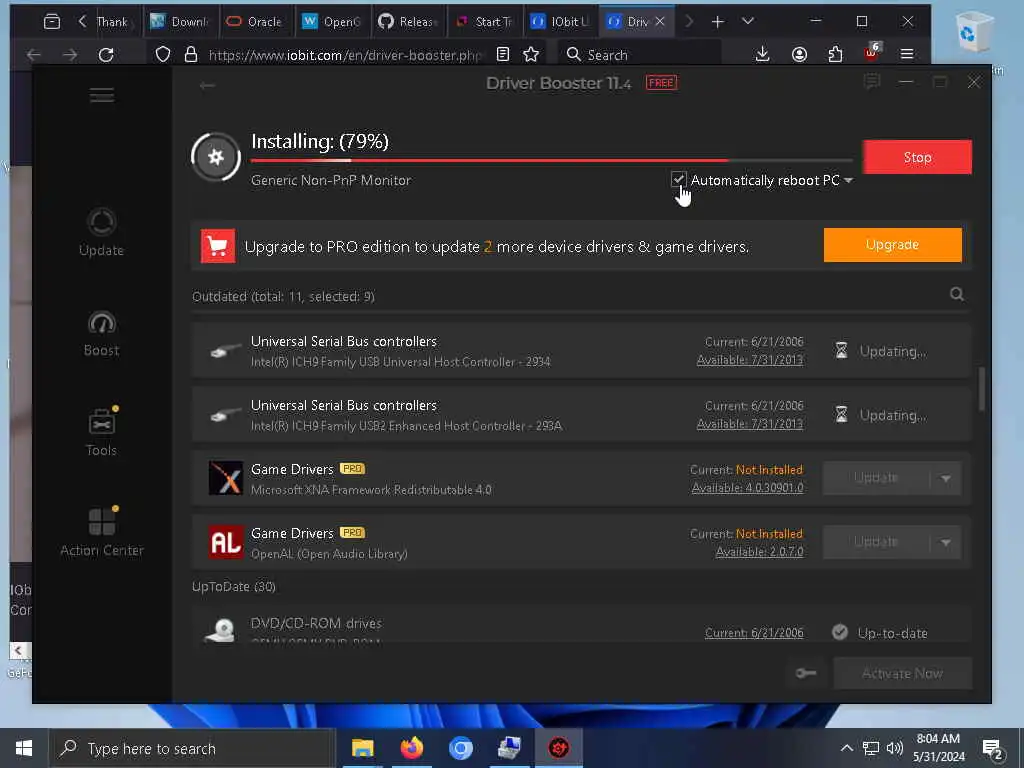The image size is (1024, 768).
Task: Click the Driver Booster taskbar icon
Action: (558, 748)
